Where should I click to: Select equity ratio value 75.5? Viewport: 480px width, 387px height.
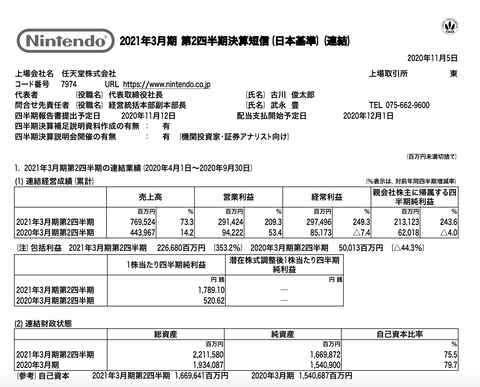[451, 355]
